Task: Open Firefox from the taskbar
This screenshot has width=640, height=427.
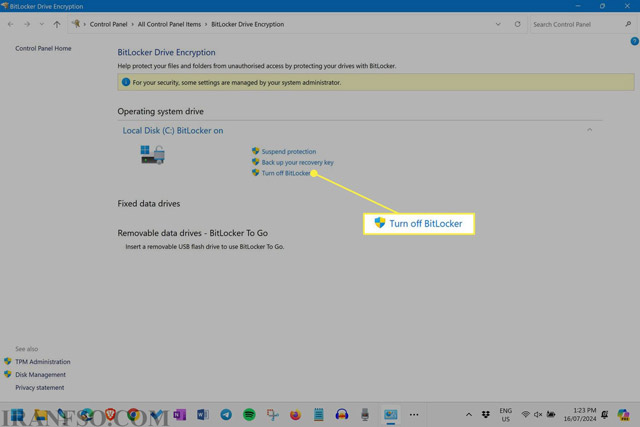Action: tap(295, 415)
